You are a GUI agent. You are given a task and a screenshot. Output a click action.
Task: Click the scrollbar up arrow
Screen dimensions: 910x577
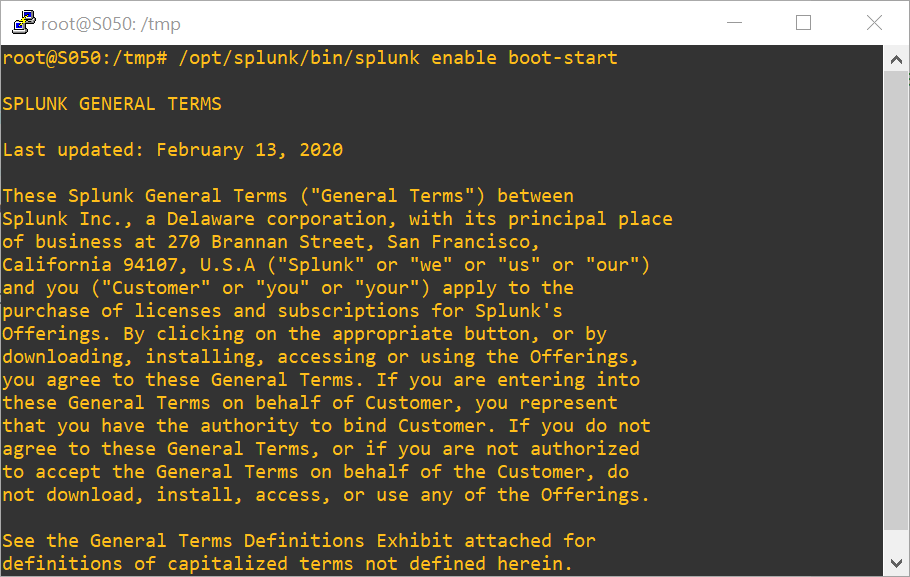click(x=896, y=59)
